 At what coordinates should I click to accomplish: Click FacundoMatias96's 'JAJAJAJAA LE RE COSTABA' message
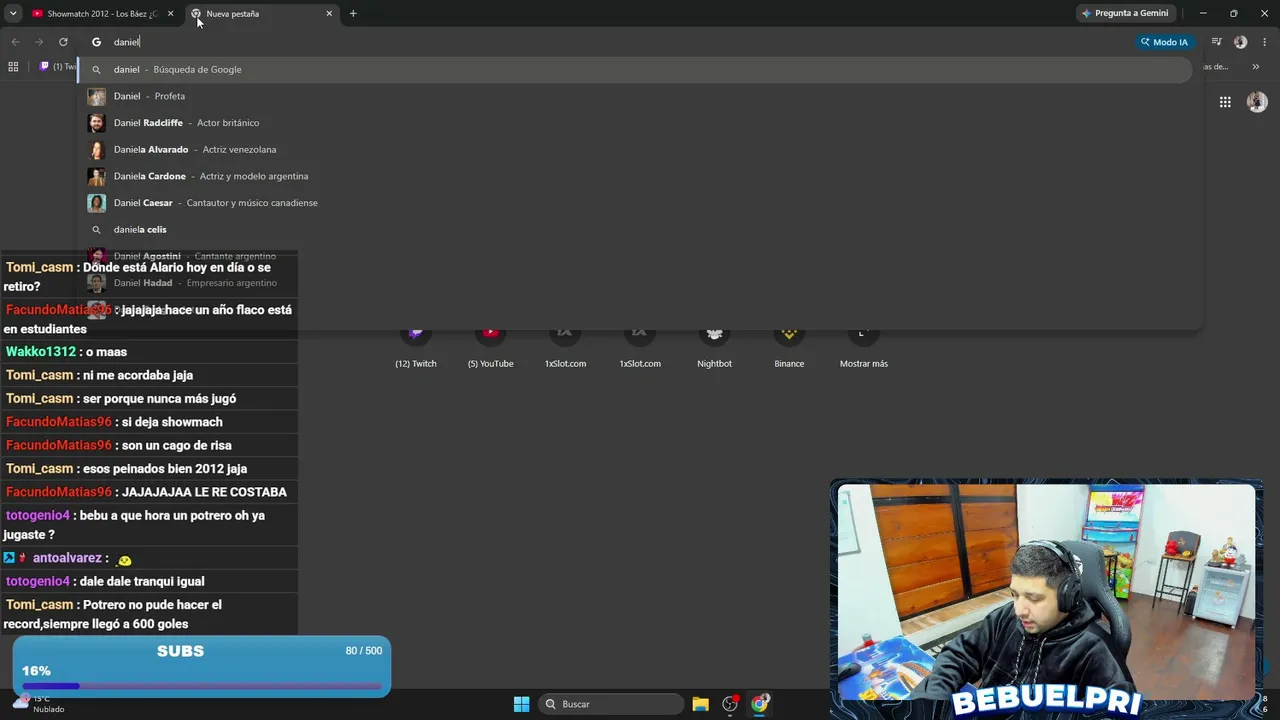[149, 492]
